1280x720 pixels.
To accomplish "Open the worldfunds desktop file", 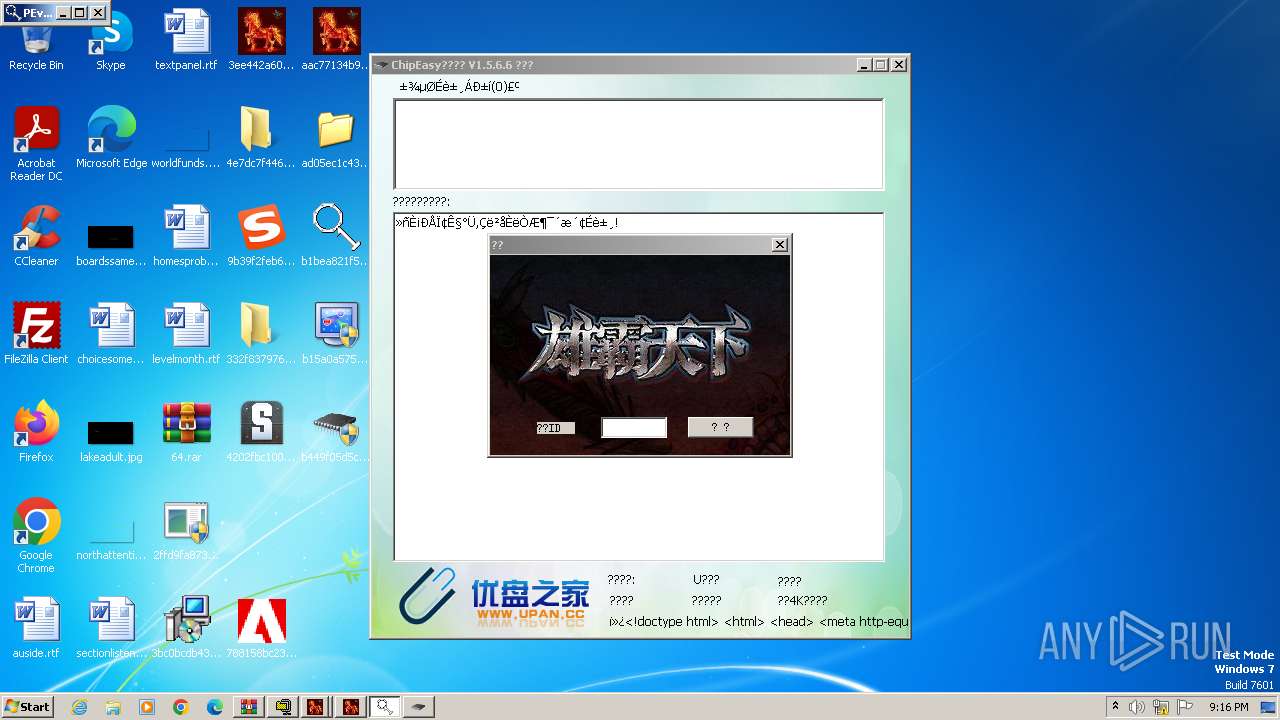I will [186, 146].
